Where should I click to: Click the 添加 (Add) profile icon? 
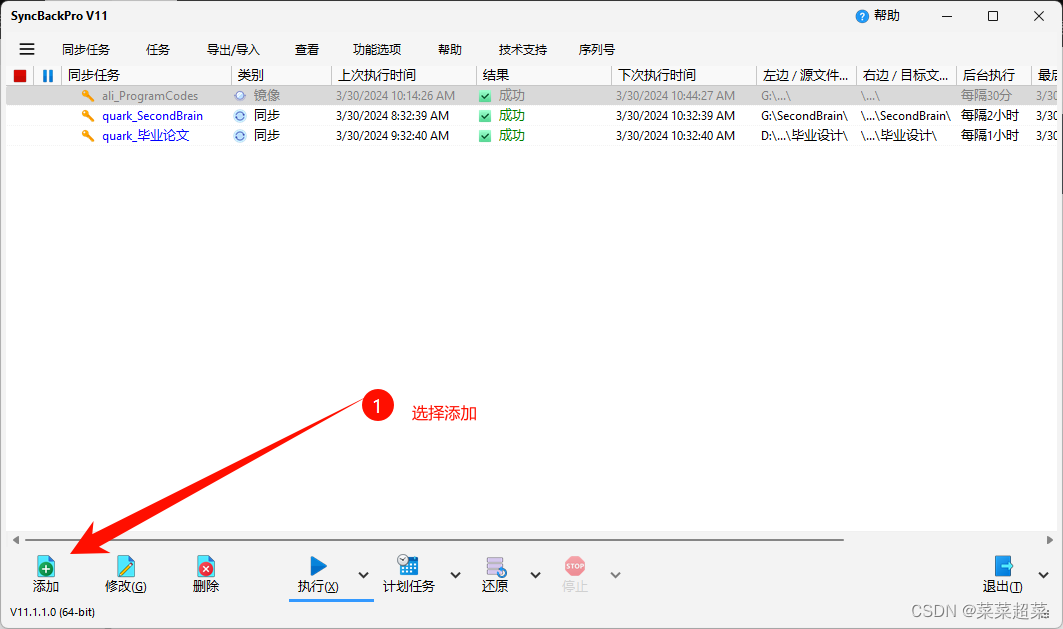(45, 566)
